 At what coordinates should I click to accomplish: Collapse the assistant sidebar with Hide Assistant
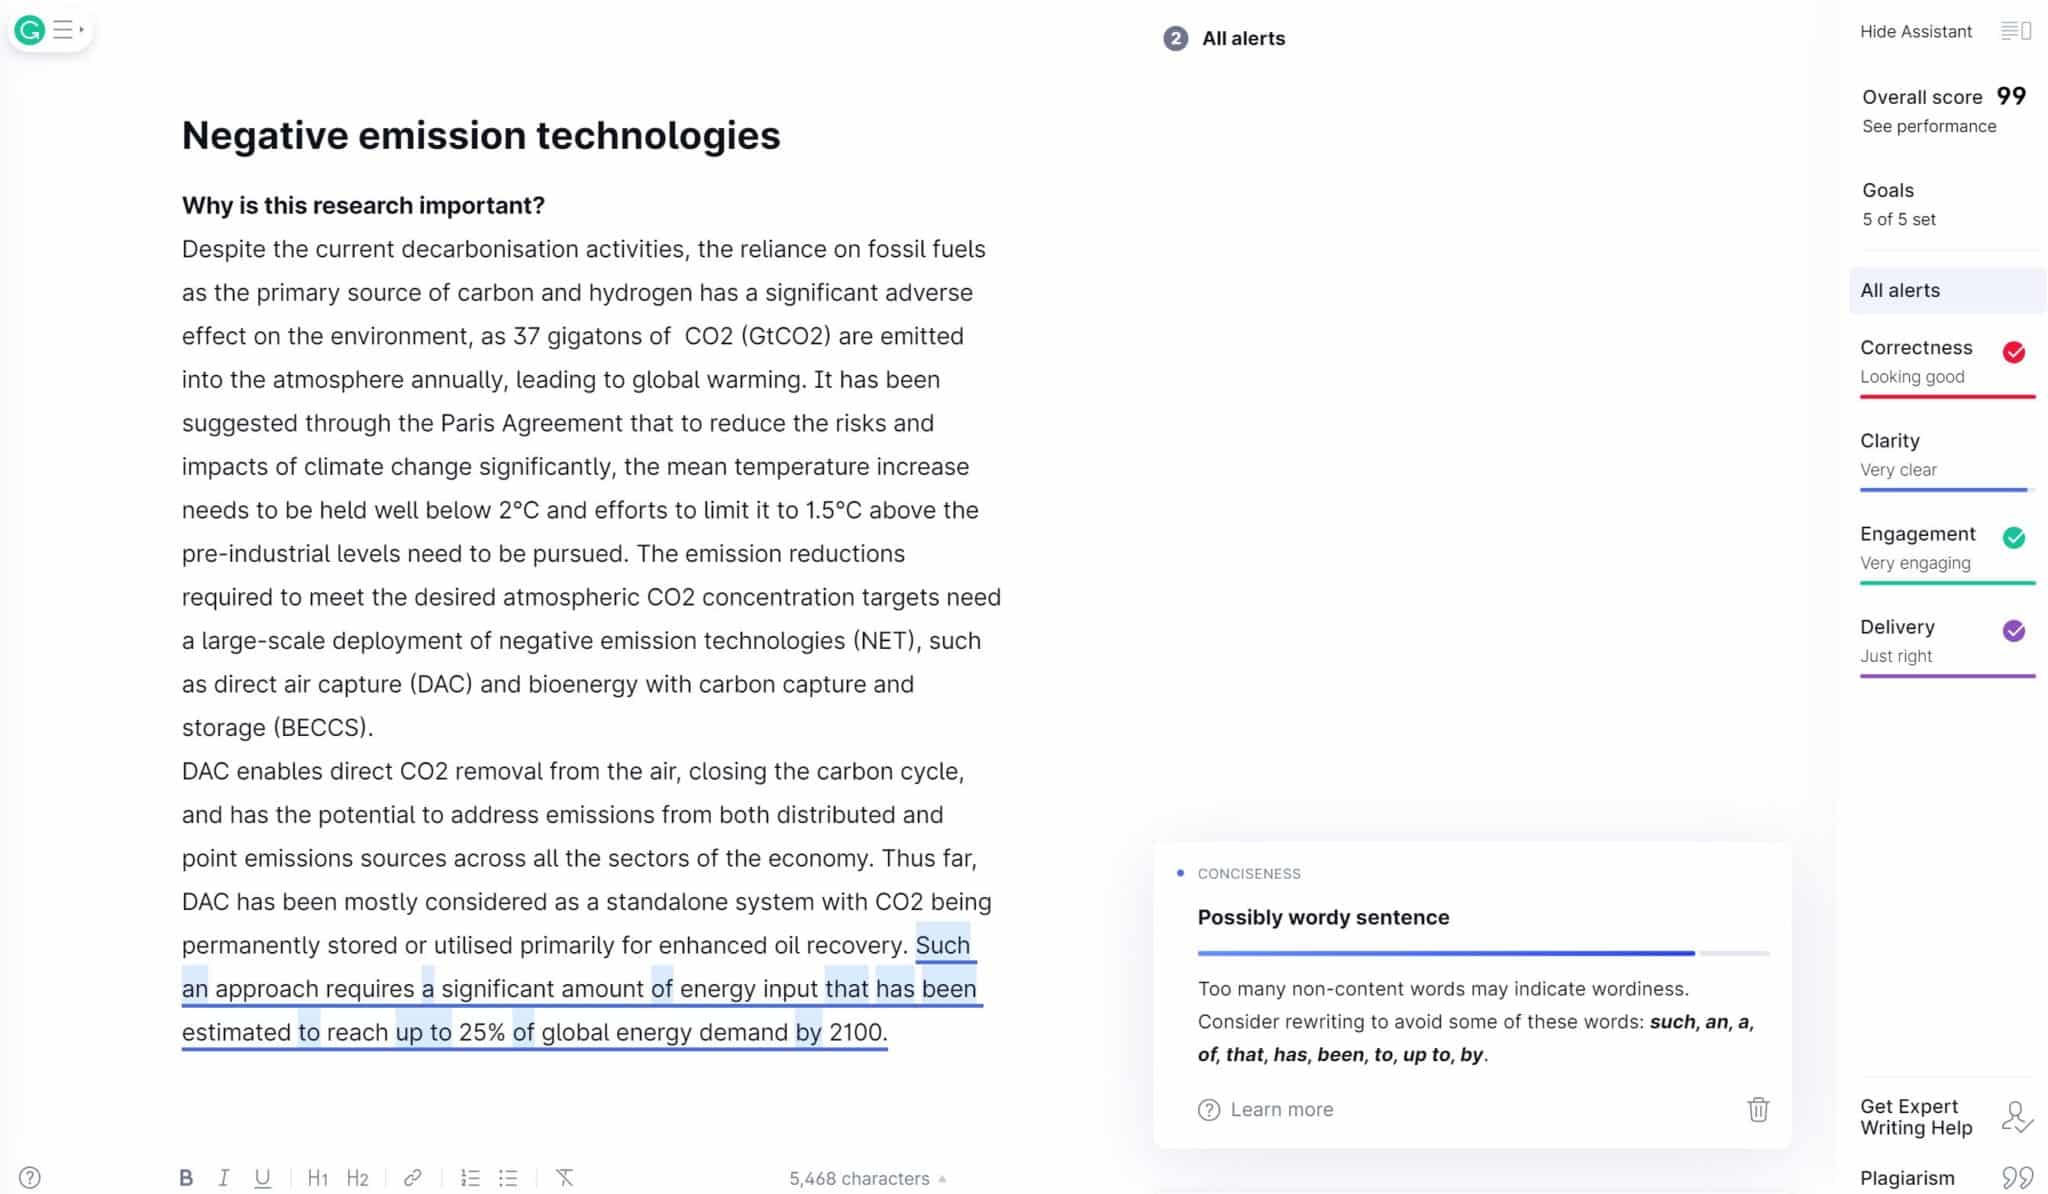click(1915, 31)
